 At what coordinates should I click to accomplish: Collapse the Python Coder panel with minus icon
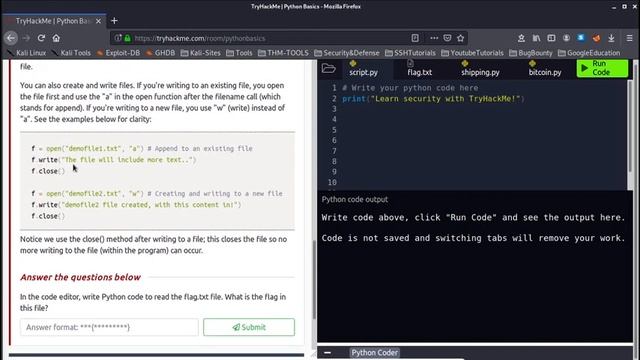(327, 353)
